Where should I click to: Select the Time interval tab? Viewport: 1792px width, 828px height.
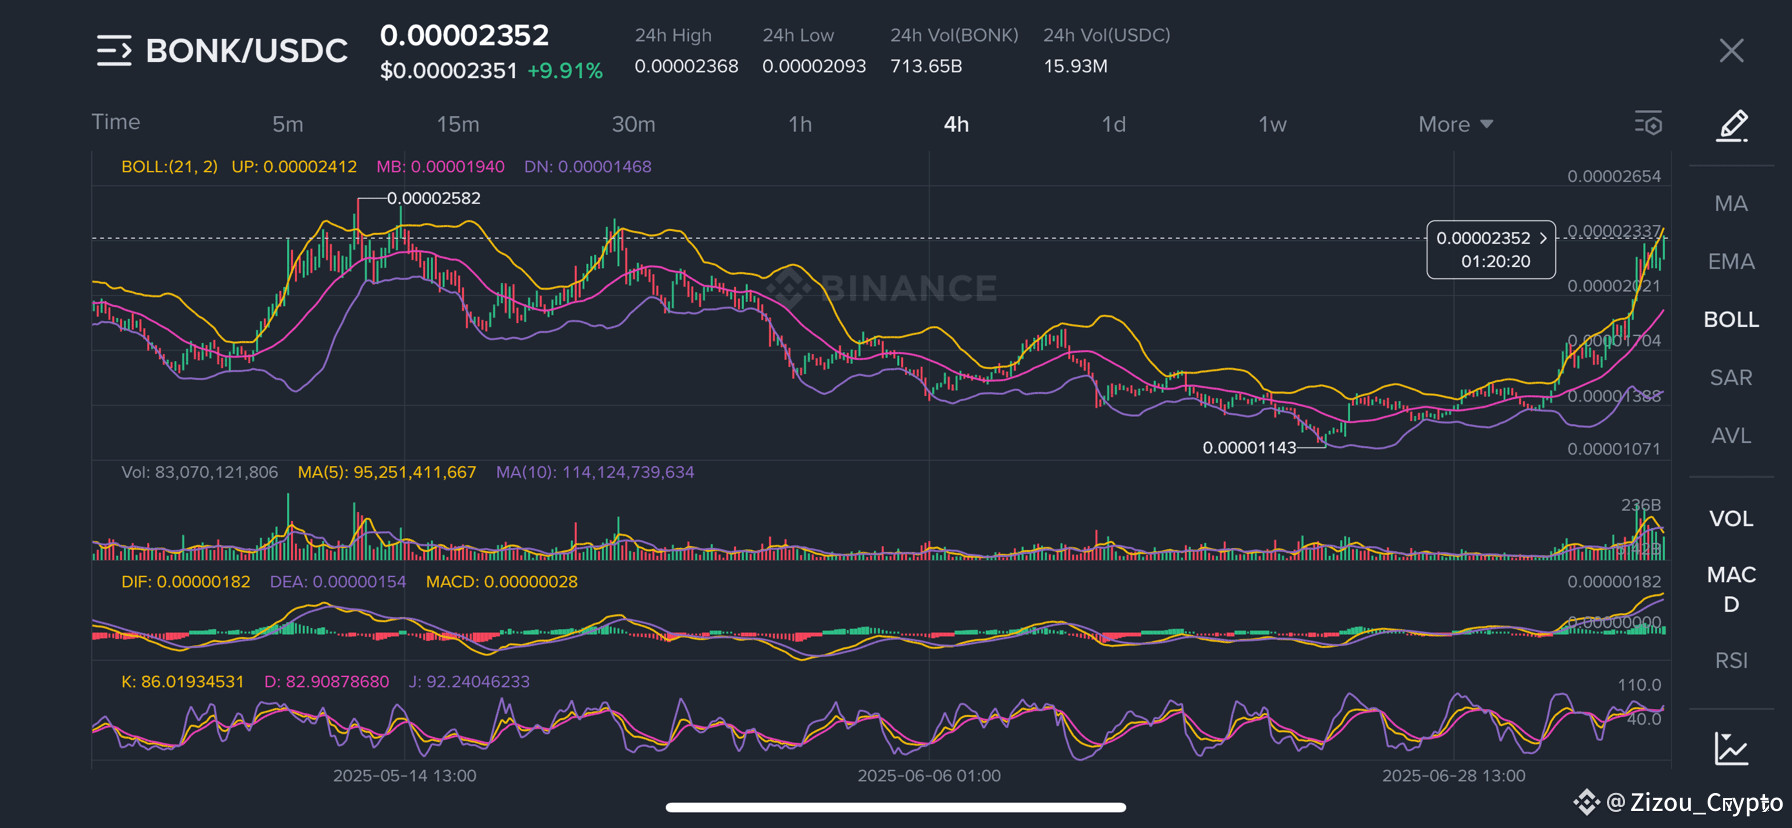tap(116, 122)
